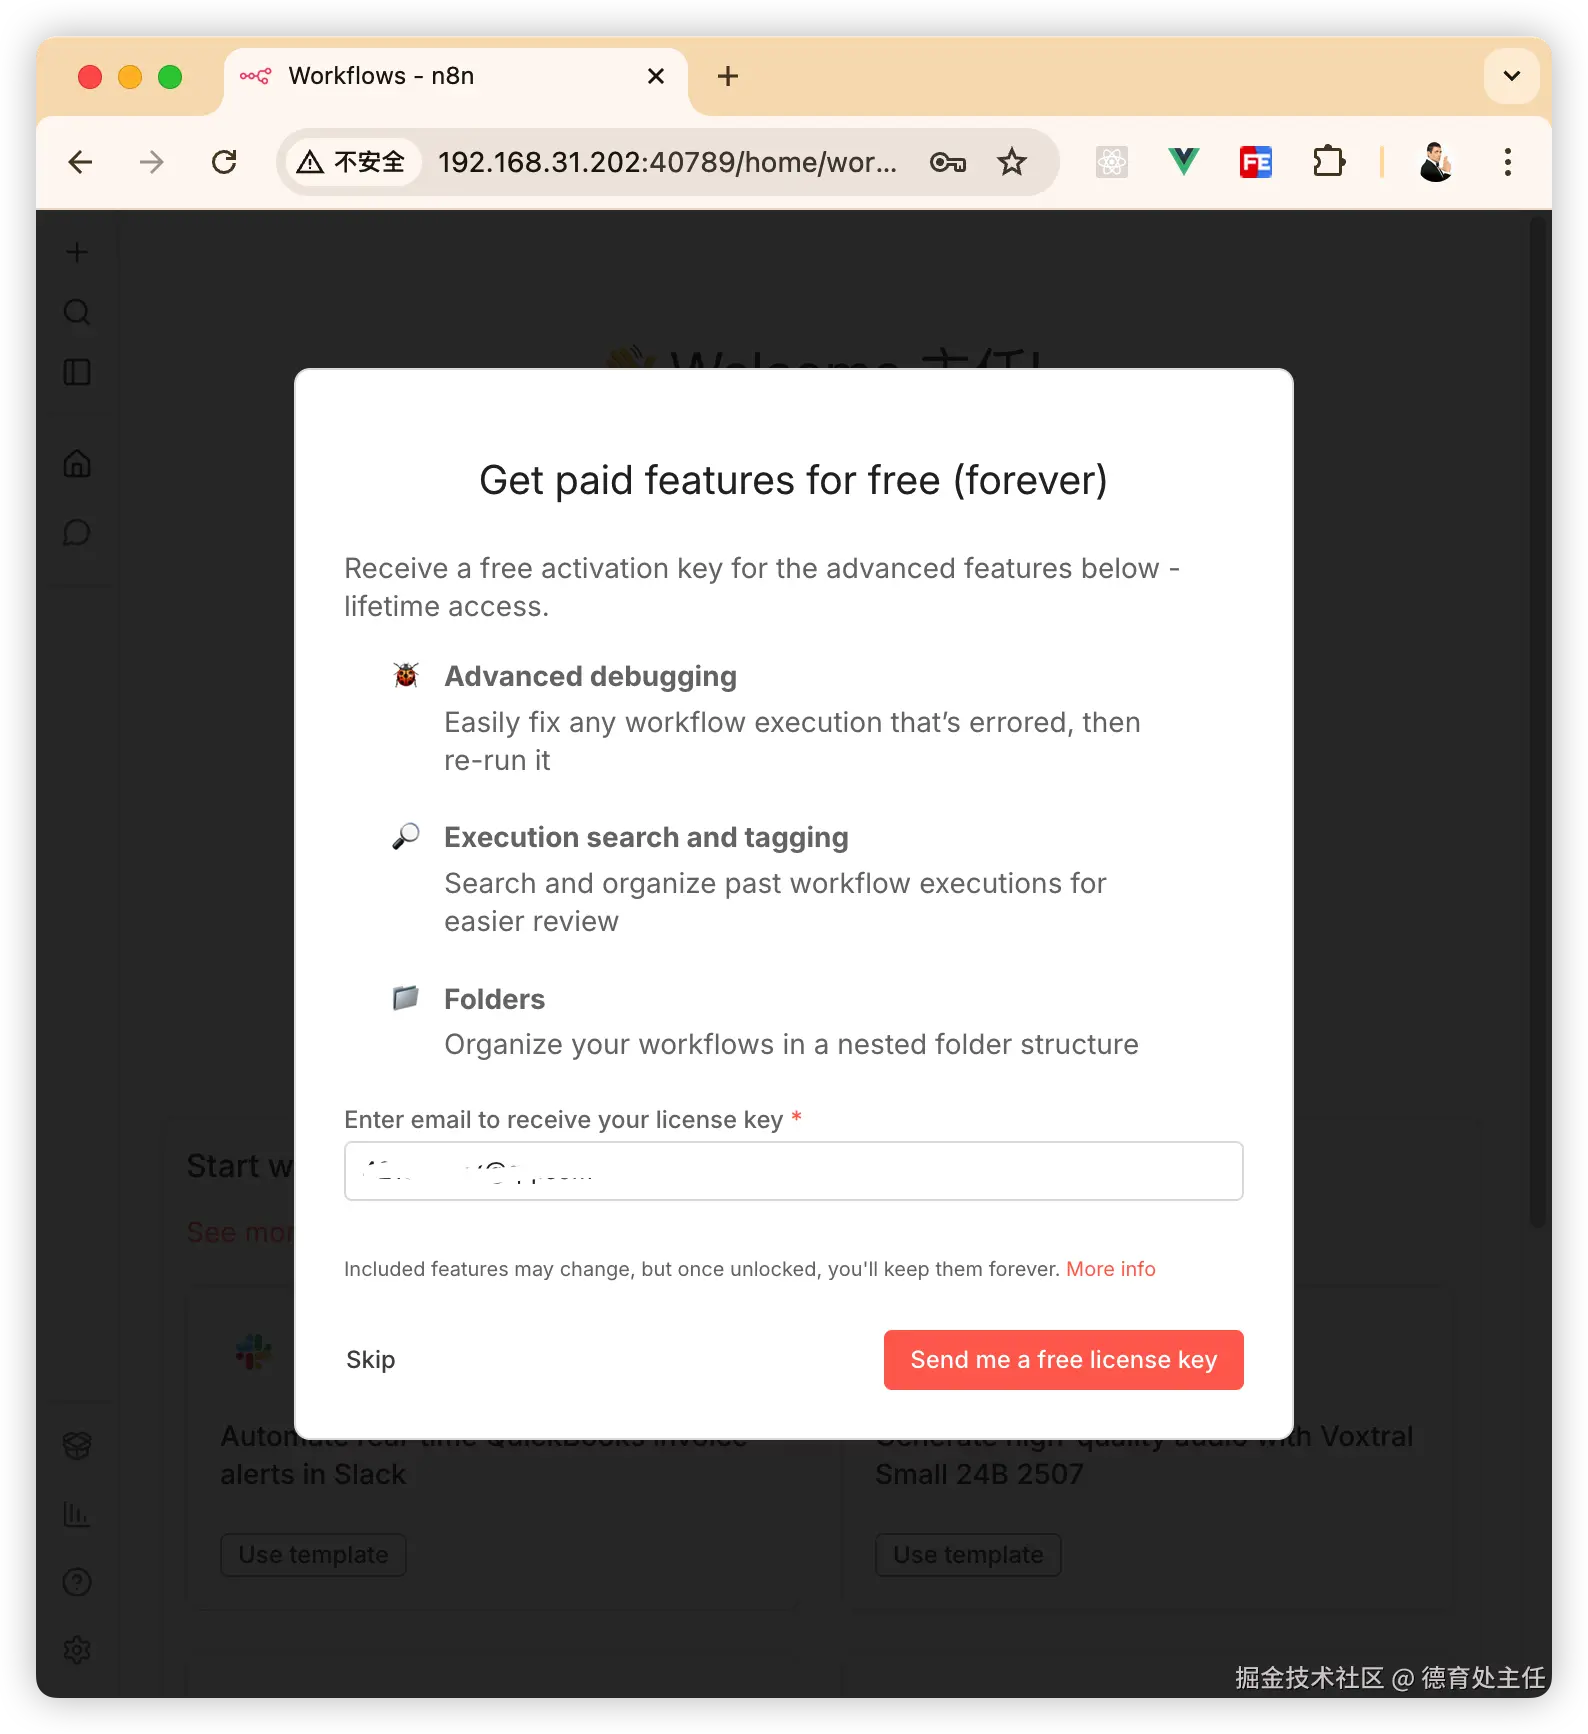Open the browser extensions puzzle icon
The height and width of the screenshot is (1734, 1588).
[1328, 162]
